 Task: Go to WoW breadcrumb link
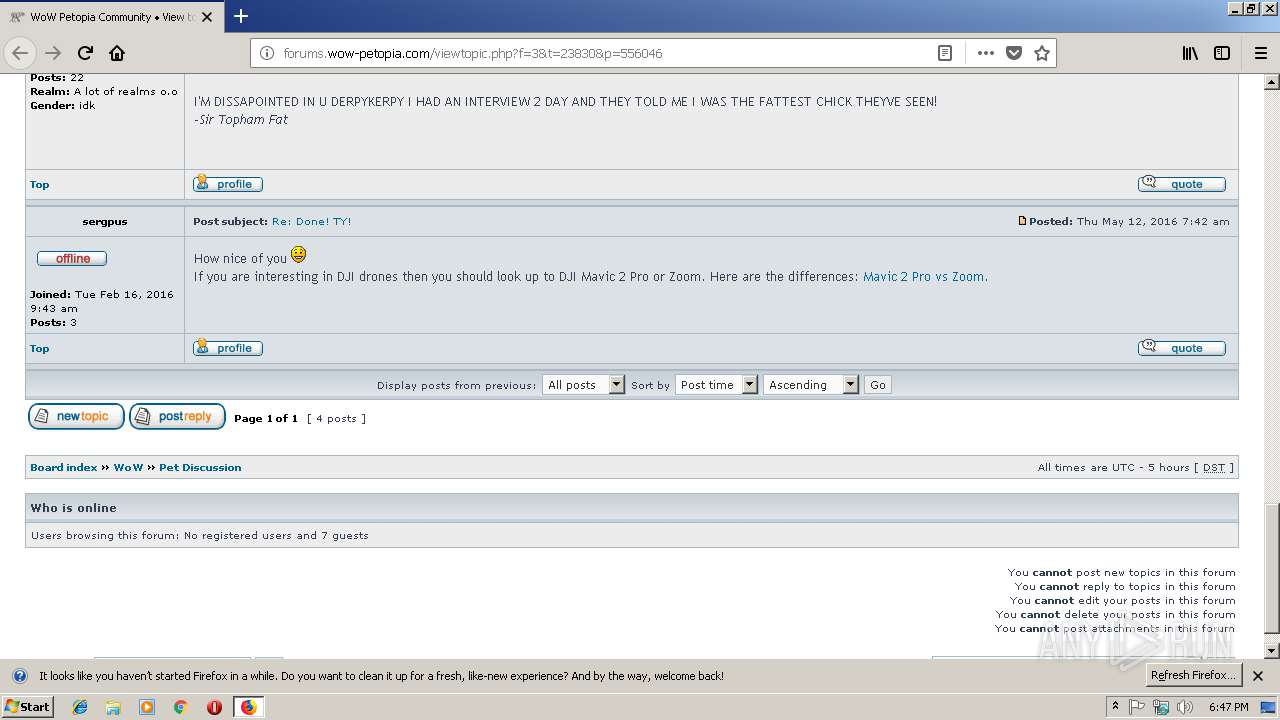[x=128, y=468]
